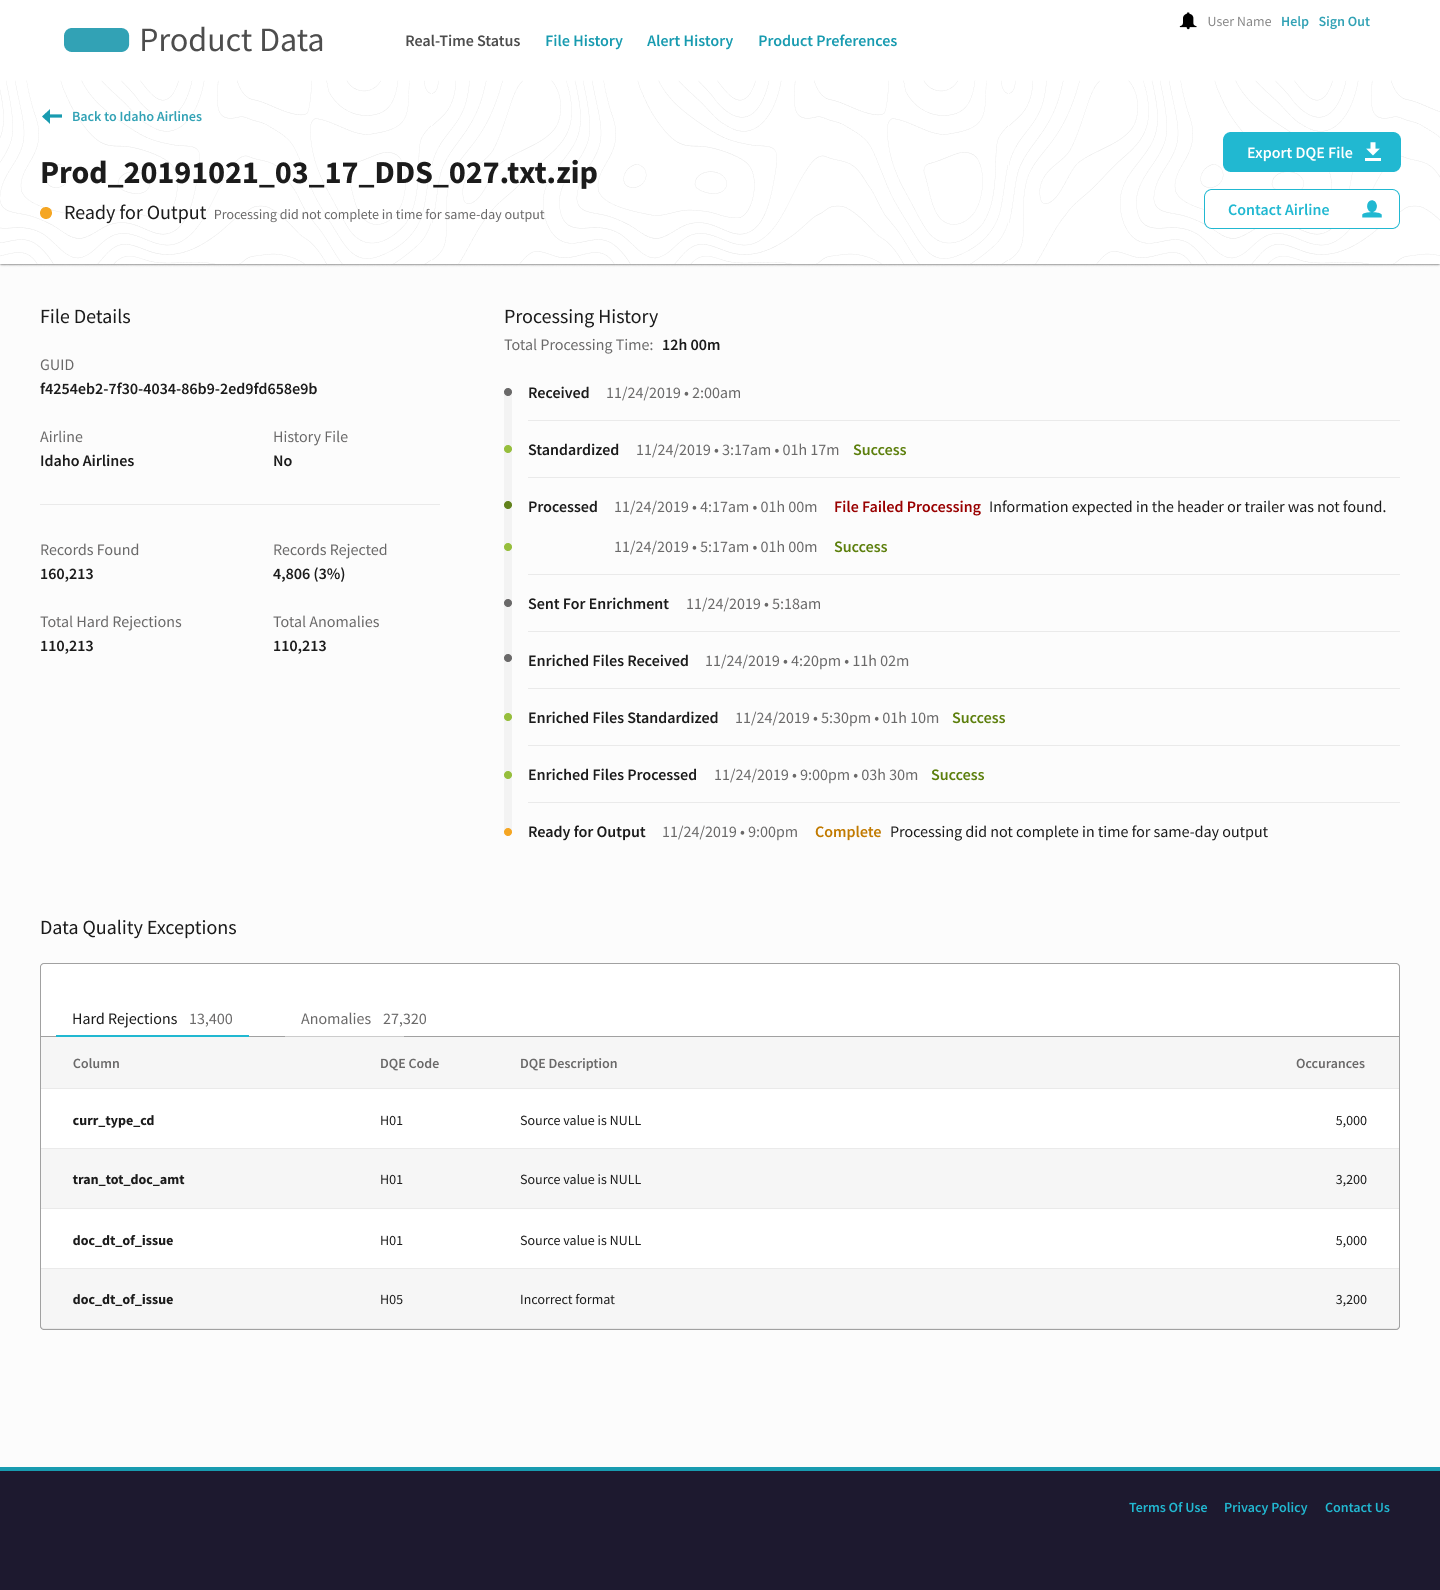Click the Export DQE File button
The width and height of the screenshot is (1440, 1590).
coord(1312,152)
